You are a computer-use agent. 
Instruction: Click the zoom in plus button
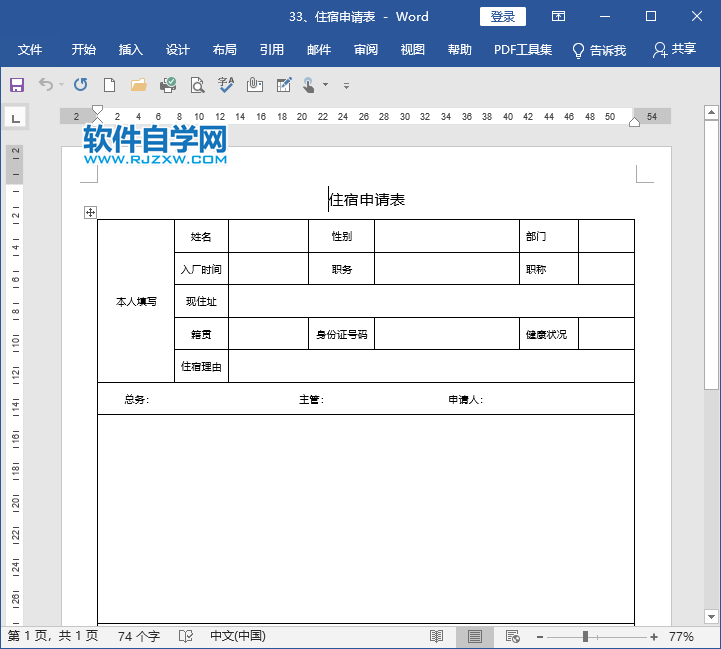point(654,637)
